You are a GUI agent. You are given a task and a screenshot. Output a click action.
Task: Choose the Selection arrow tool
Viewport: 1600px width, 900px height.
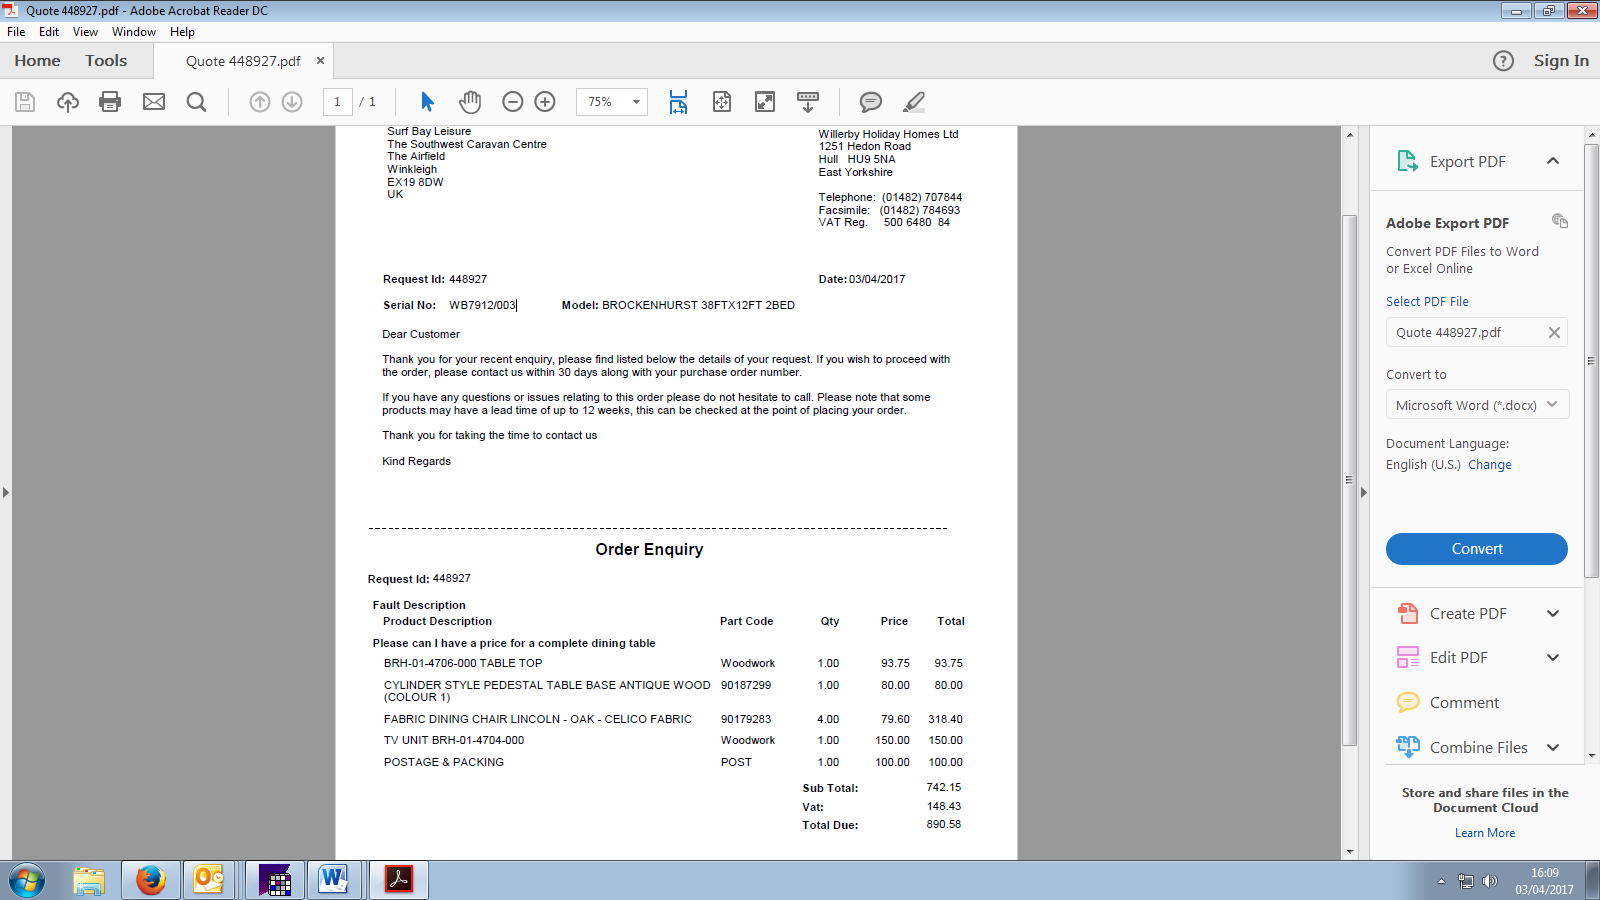point(428,102)
